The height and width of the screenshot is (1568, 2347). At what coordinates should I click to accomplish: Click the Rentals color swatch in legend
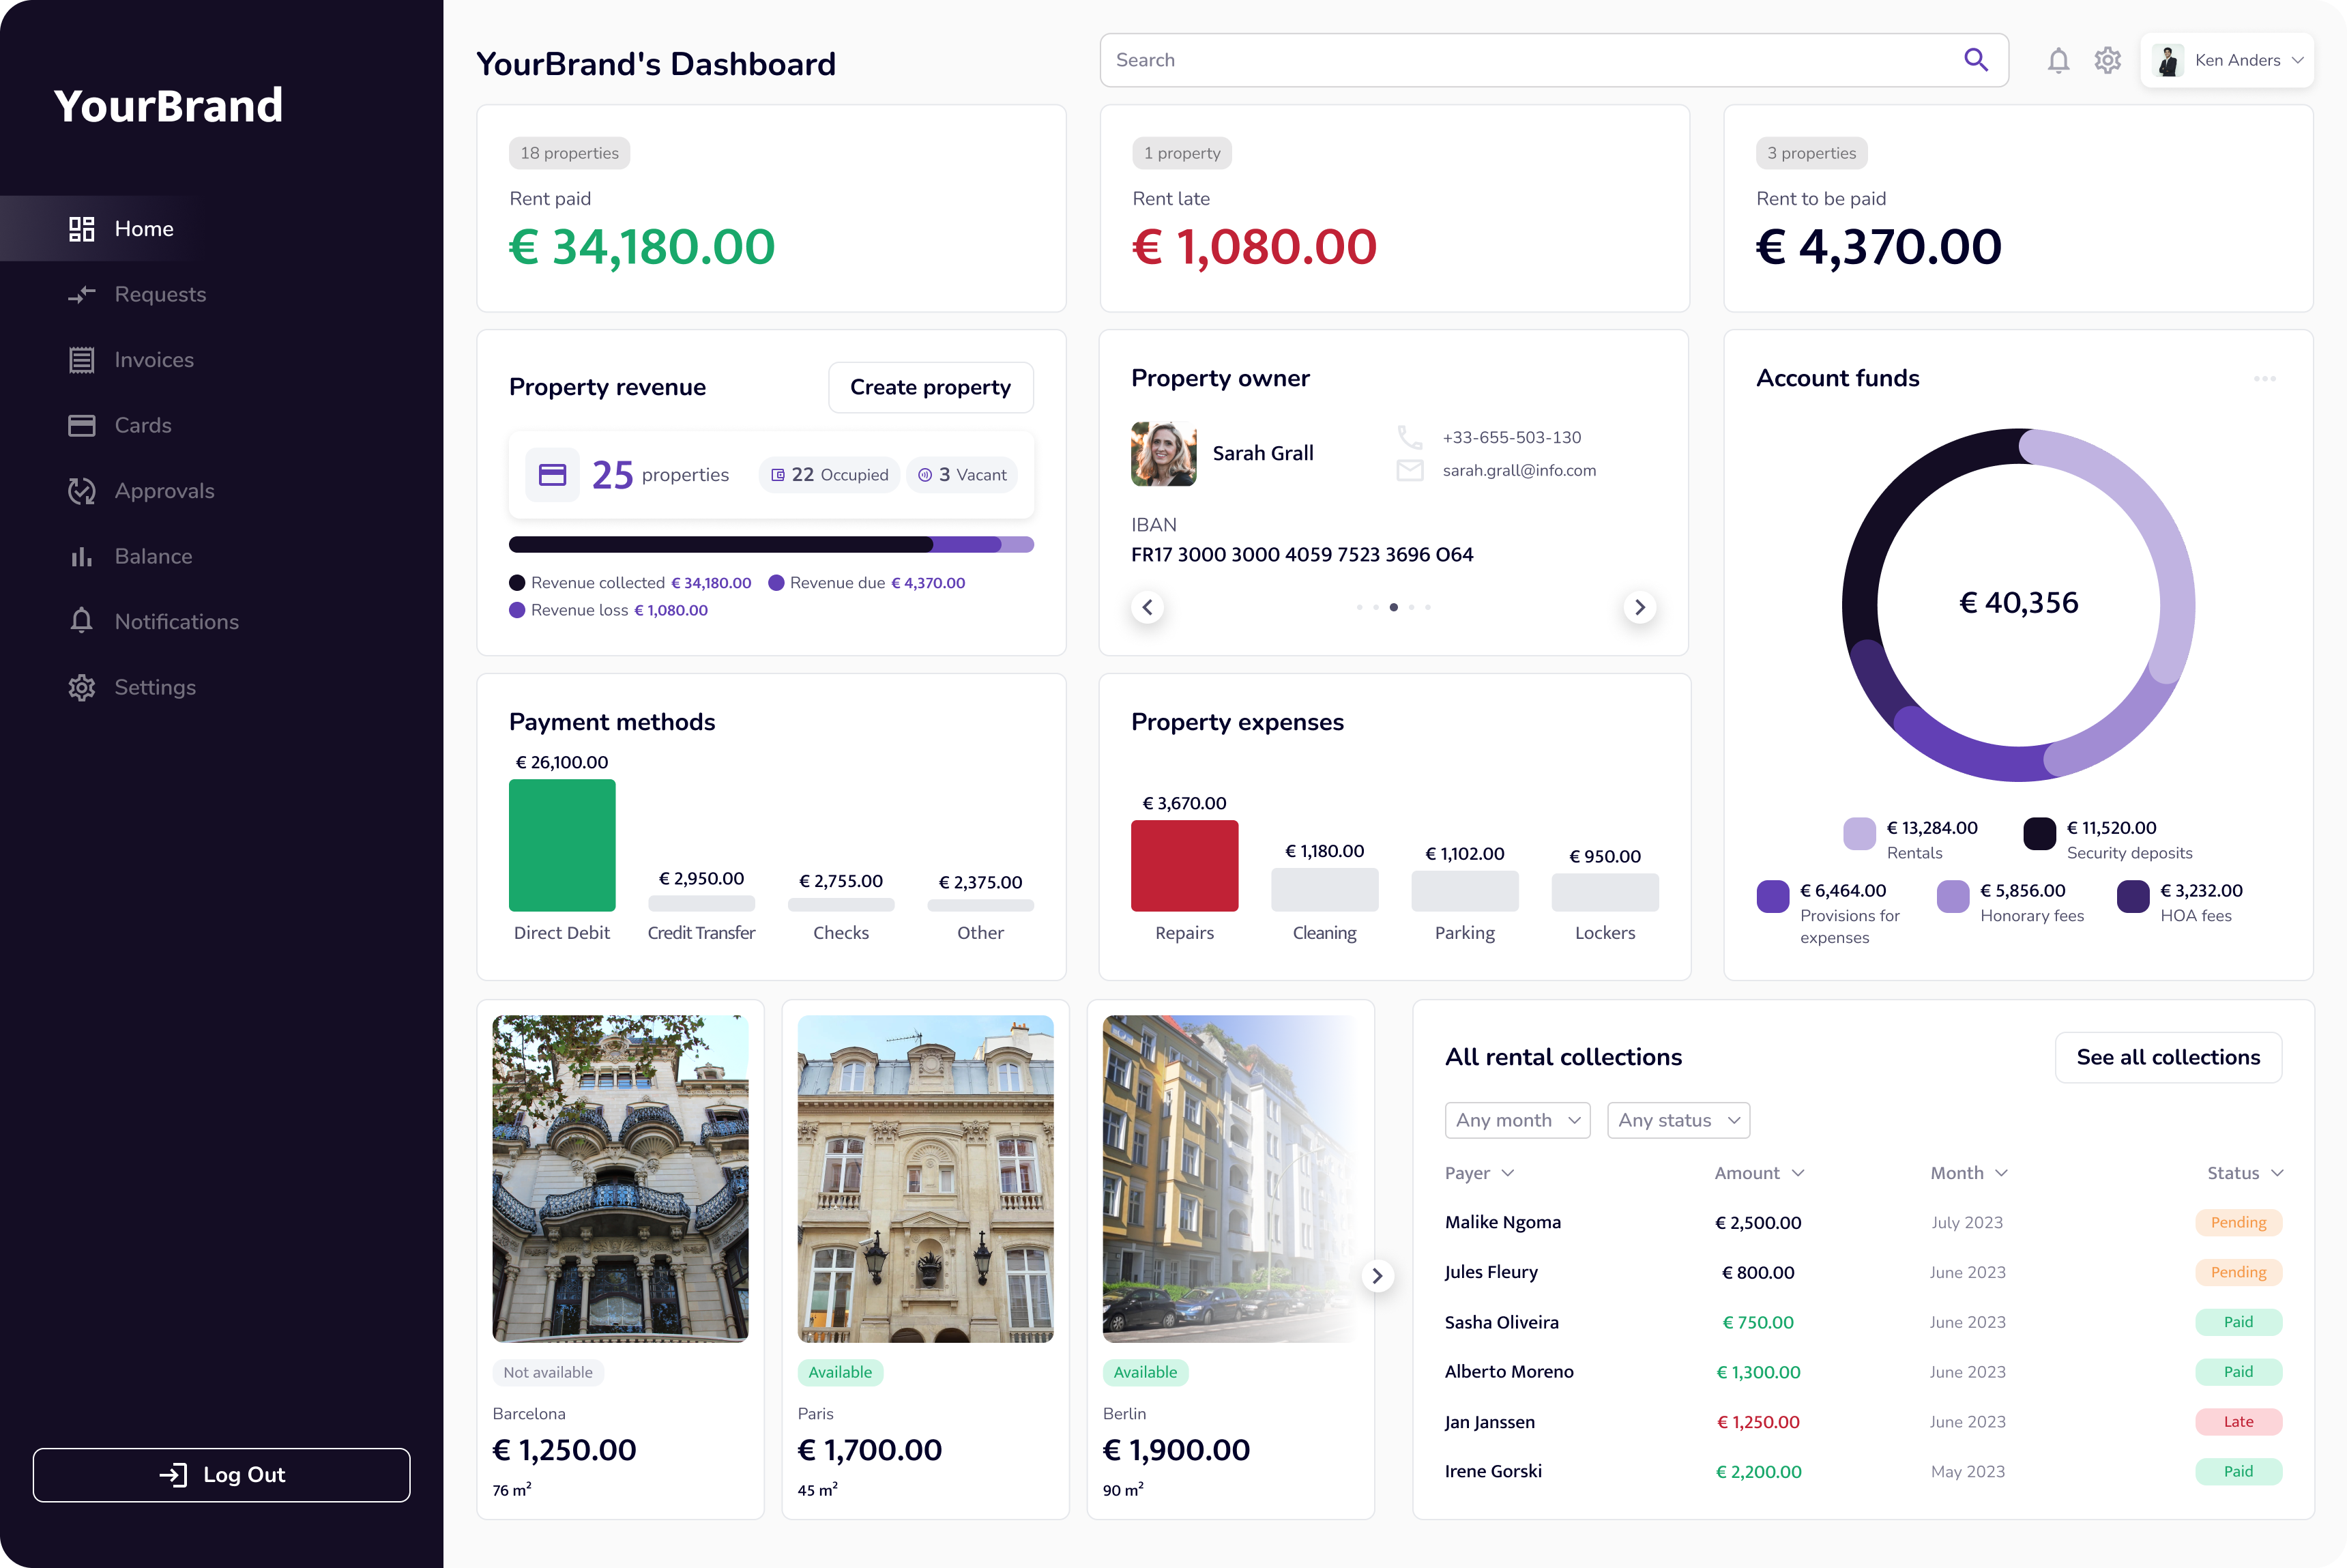1859,833
